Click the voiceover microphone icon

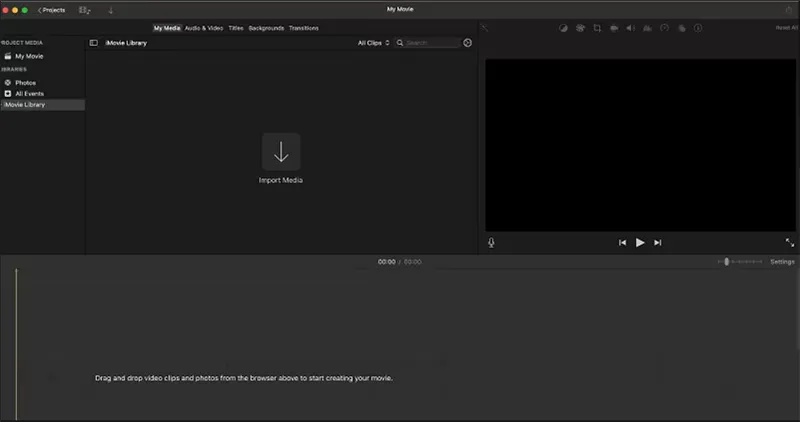pos(491,243)
